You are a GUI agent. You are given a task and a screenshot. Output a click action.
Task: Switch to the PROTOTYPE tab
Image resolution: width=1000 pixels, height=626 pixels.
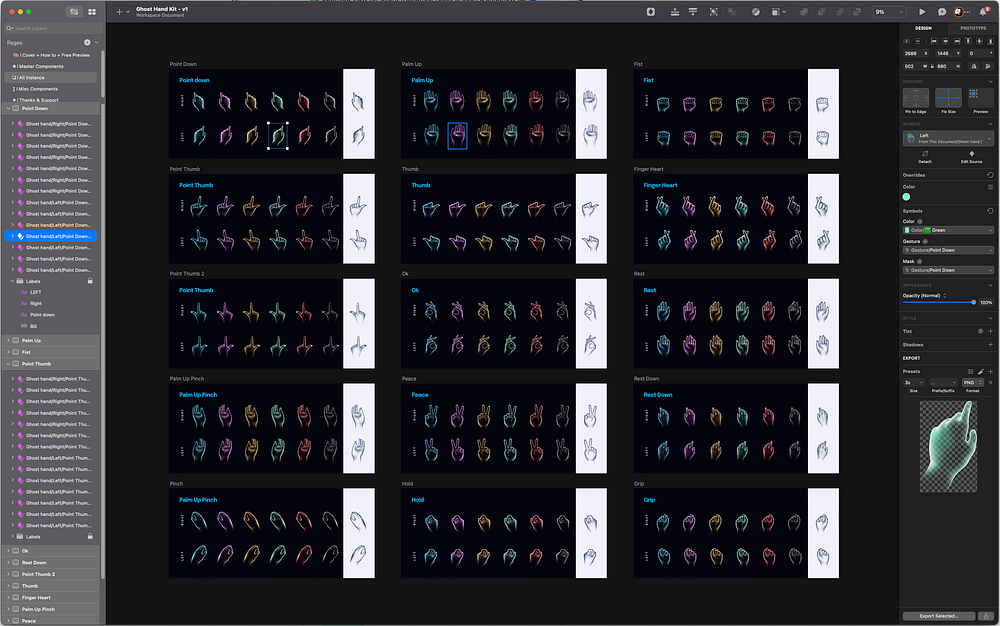tap(973, 28)
